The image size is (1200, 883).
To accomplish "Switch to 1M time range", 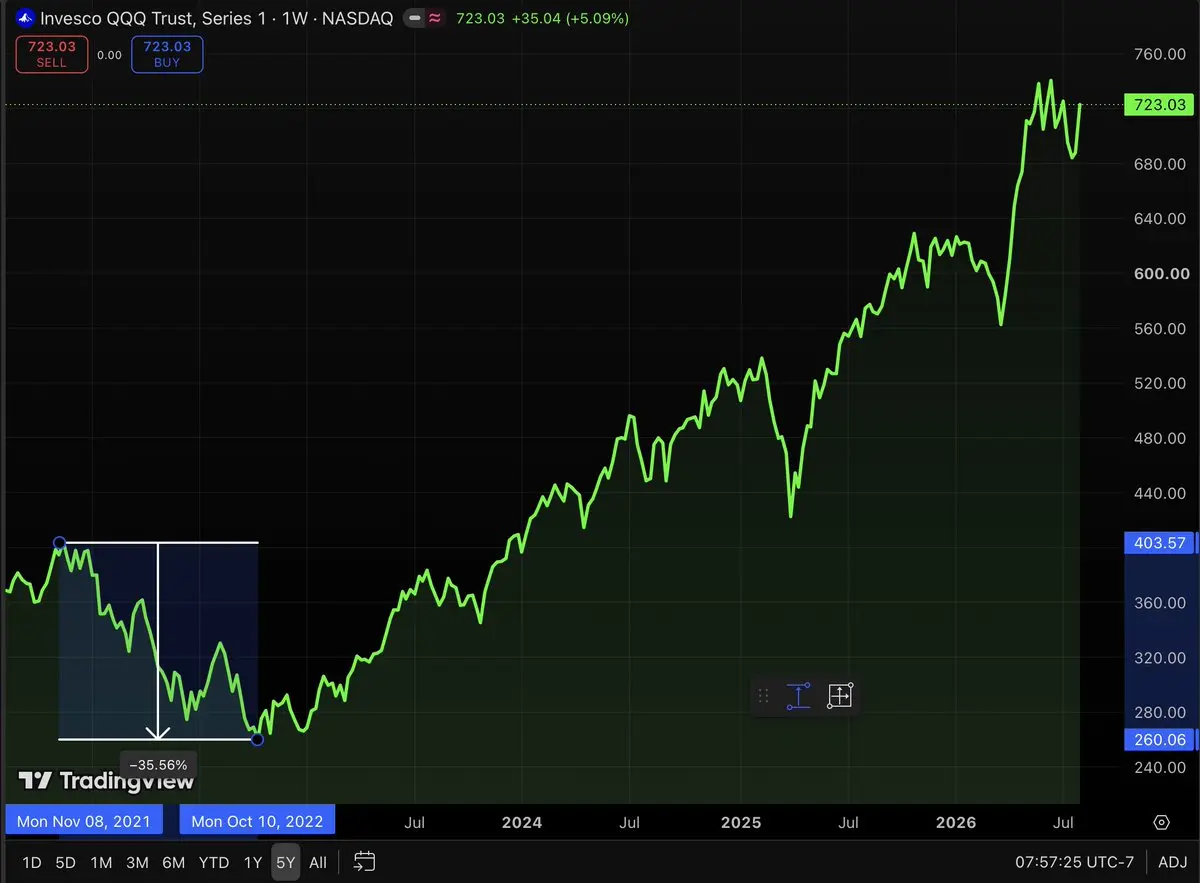I will [x=101, y=862].
